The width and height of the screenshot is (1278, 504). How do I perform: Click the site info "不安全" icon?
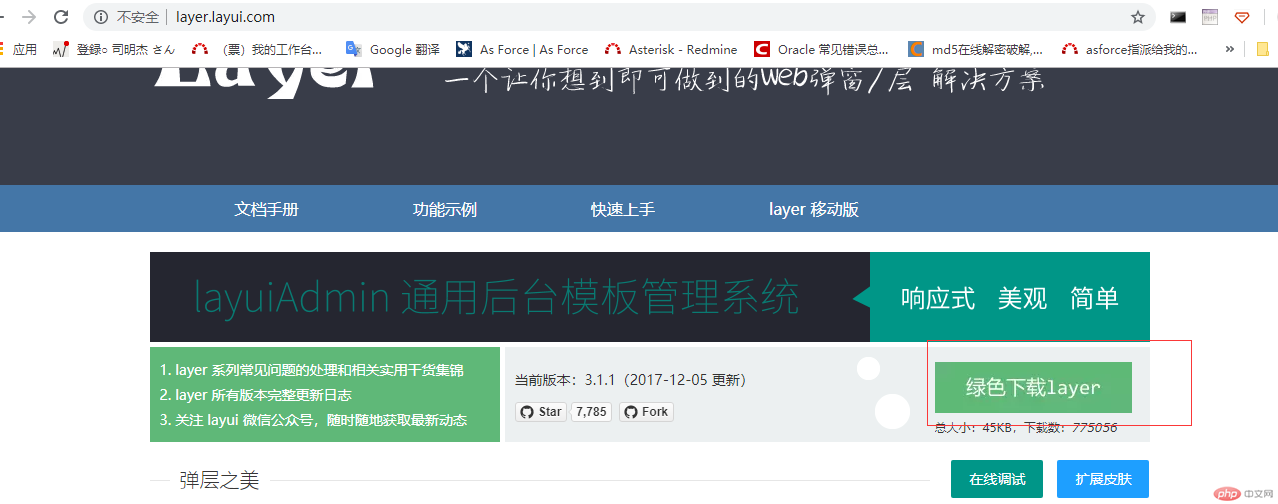[101, 17]
